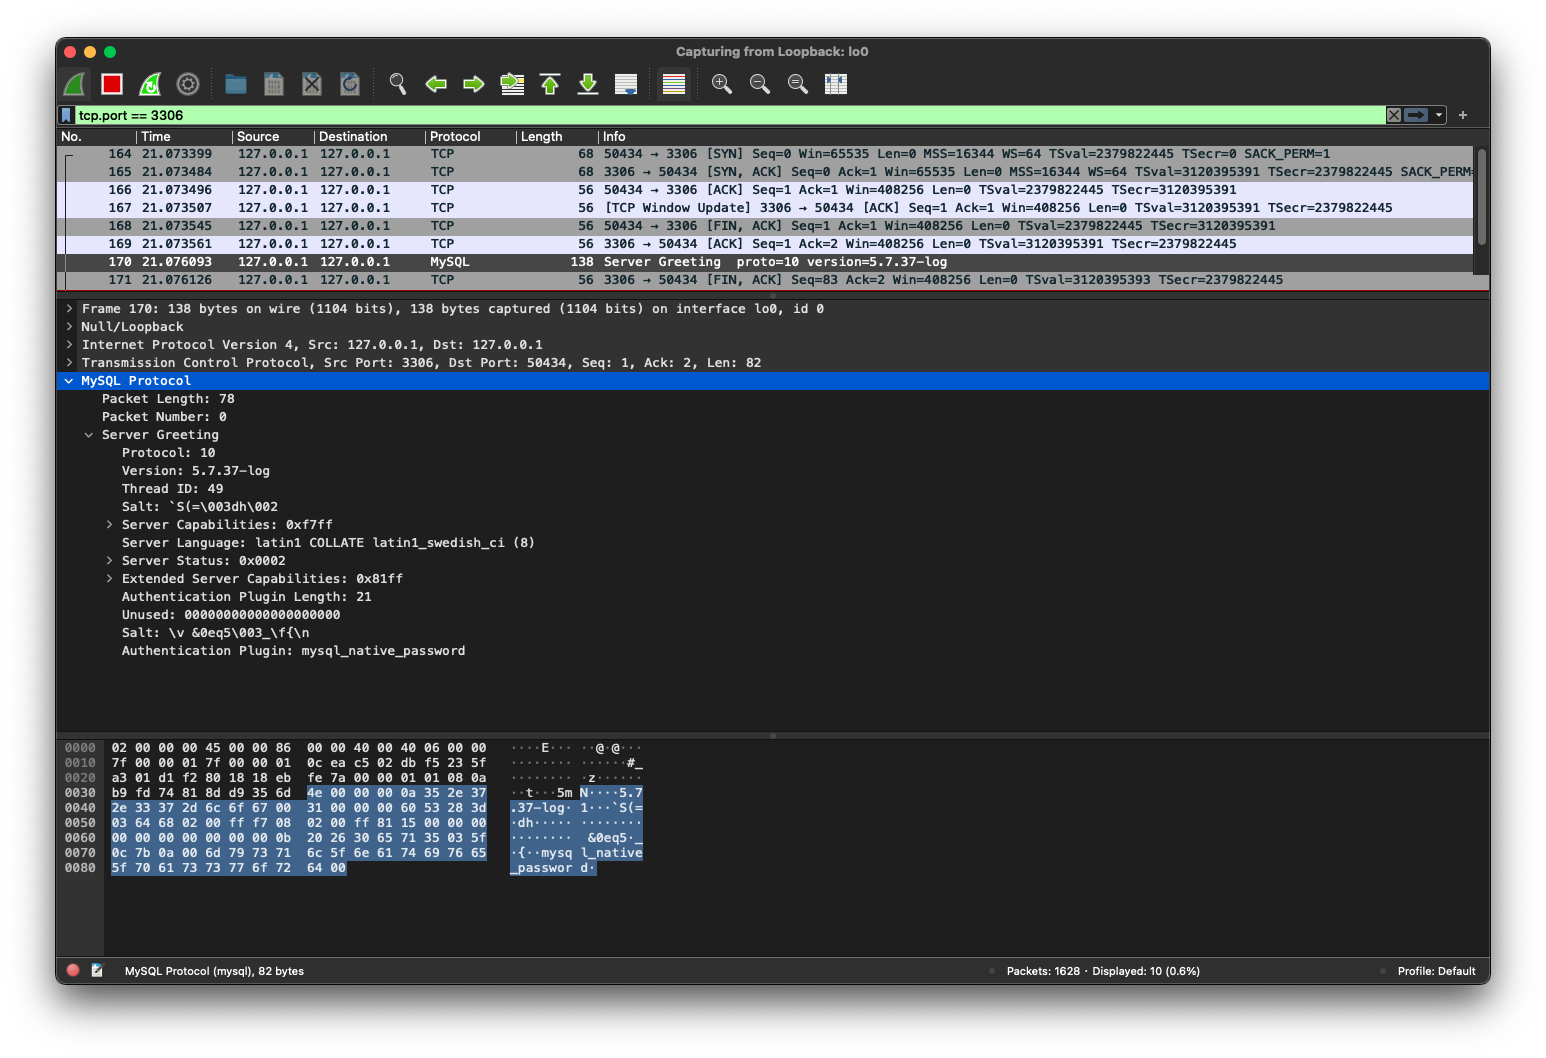Zoom in packet text
The image size is (1546, 1058).
(x=722, y=84)
